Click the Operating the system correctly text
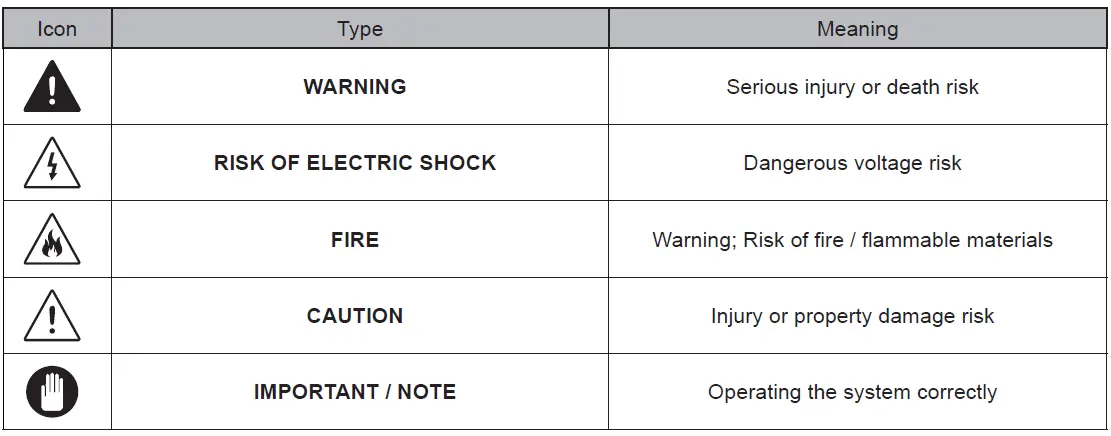Image resolution: width=1111 pixels, height=436 pixels. coord(852,392)
